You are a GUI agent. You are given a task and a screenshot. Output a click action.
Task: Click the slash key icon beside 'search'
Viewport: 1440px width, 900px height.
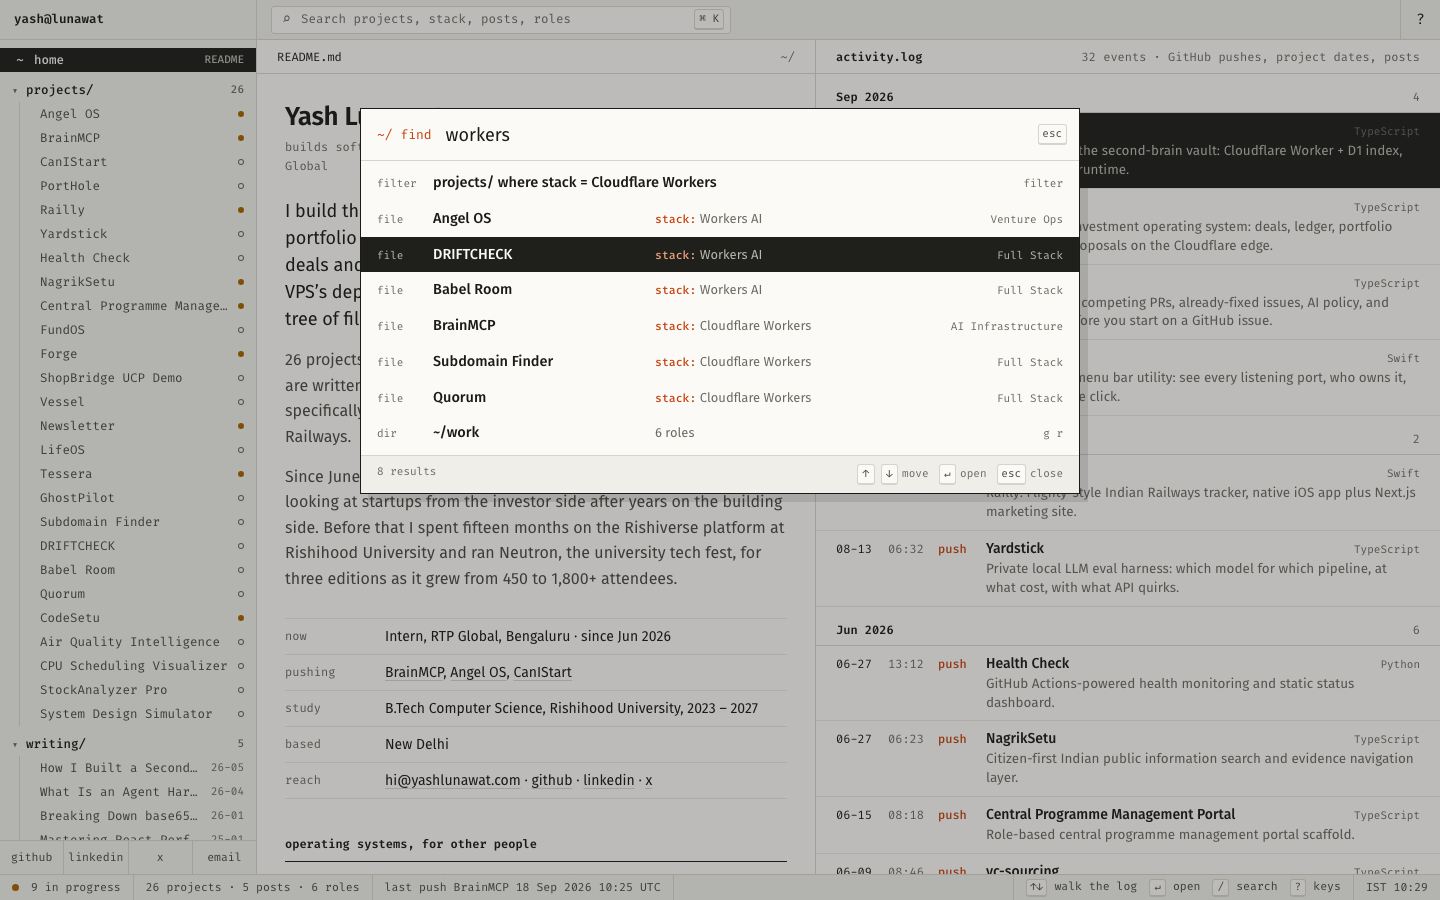coord(1220,887)
